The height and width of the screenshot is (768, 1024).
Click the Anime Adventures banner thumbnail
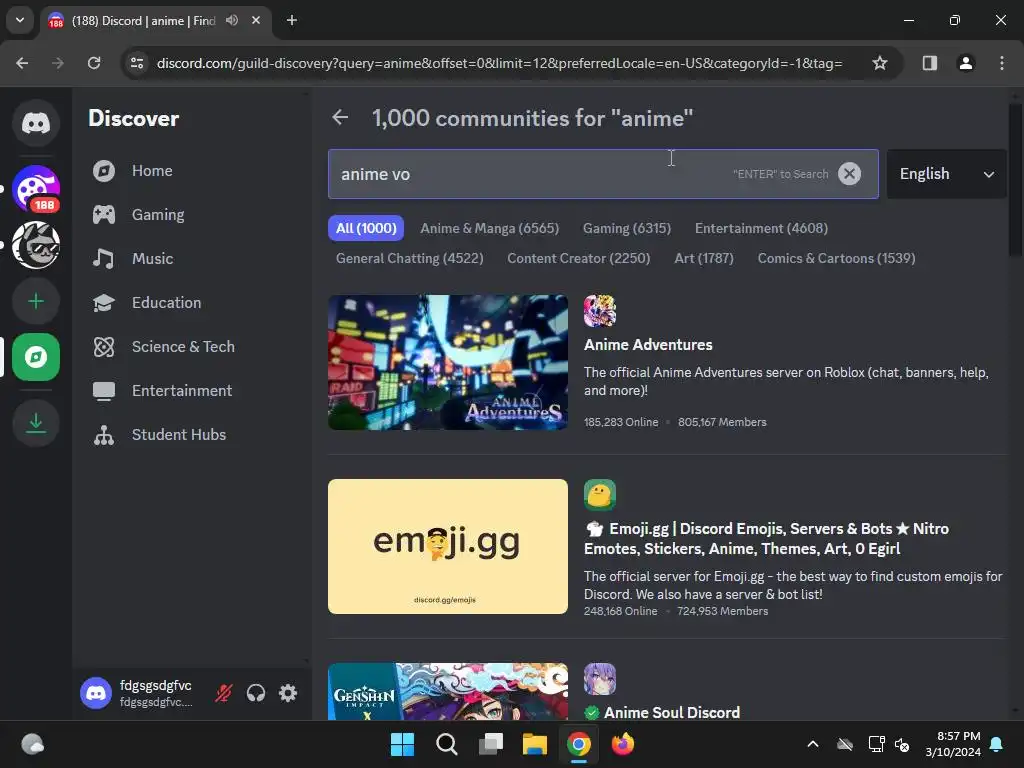click(x=447, y=362)
